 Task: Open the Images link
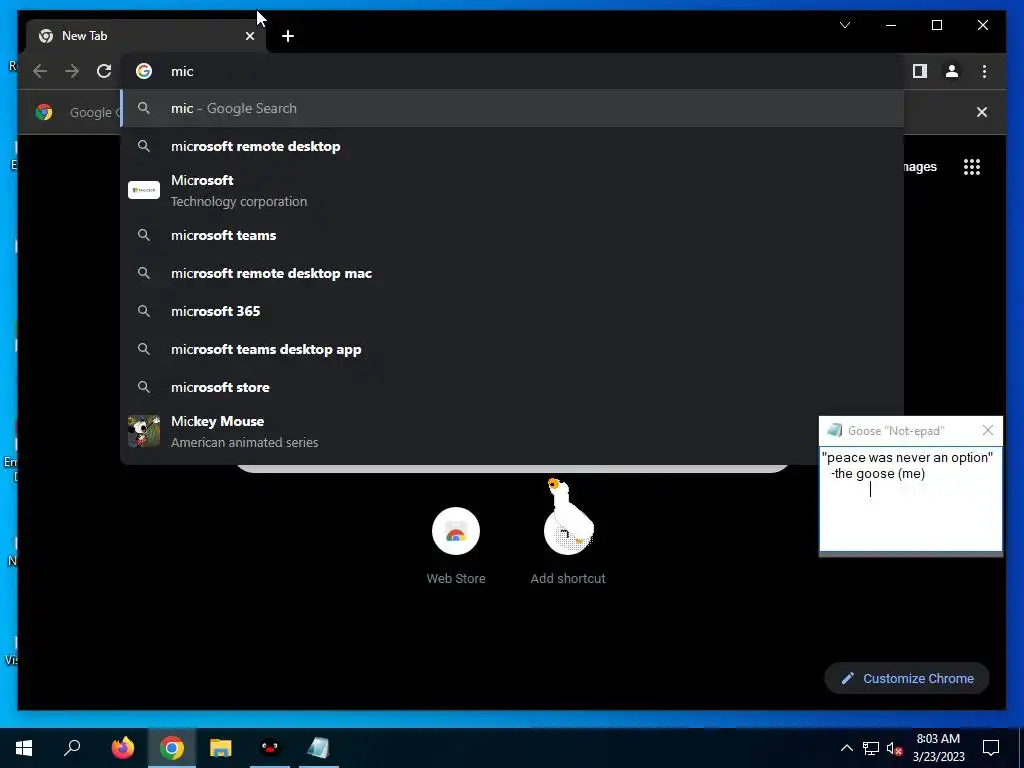pos(920,167)
